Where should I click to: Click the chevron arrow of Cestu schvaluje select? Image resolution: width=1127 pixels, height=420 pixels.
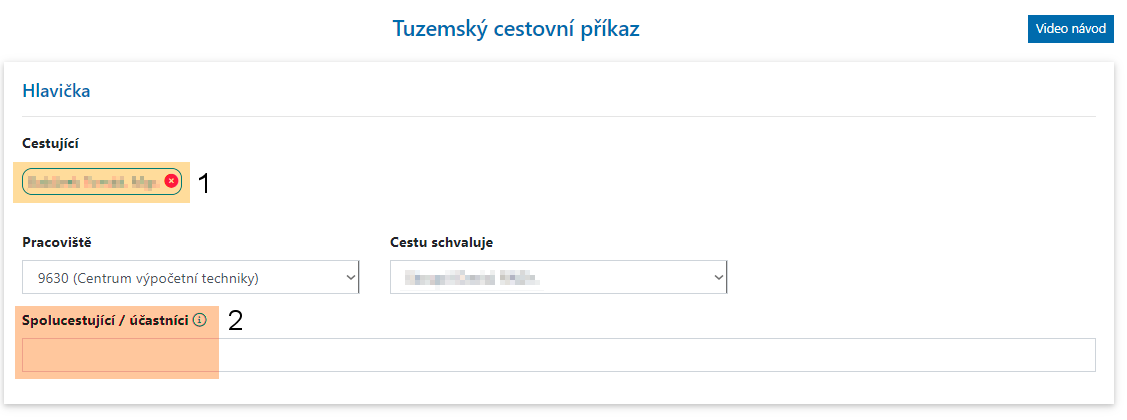coord(717,278)
